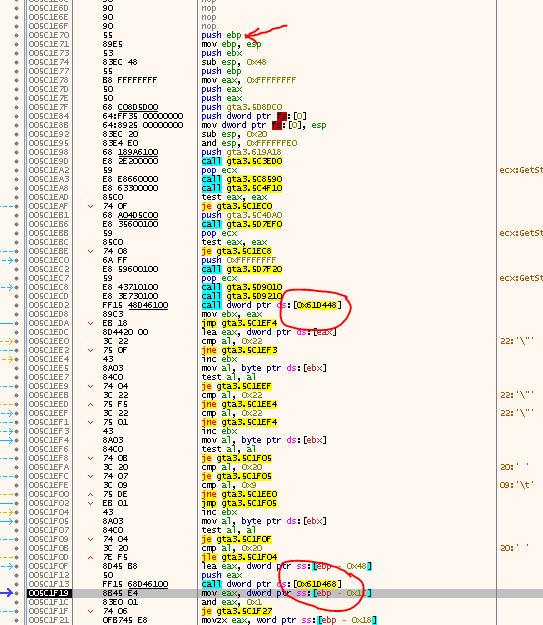This screenshot has height=625, width=543.
Task: Select instruction 'je gta3.5C1EEF'
Action: pos(236,386)
